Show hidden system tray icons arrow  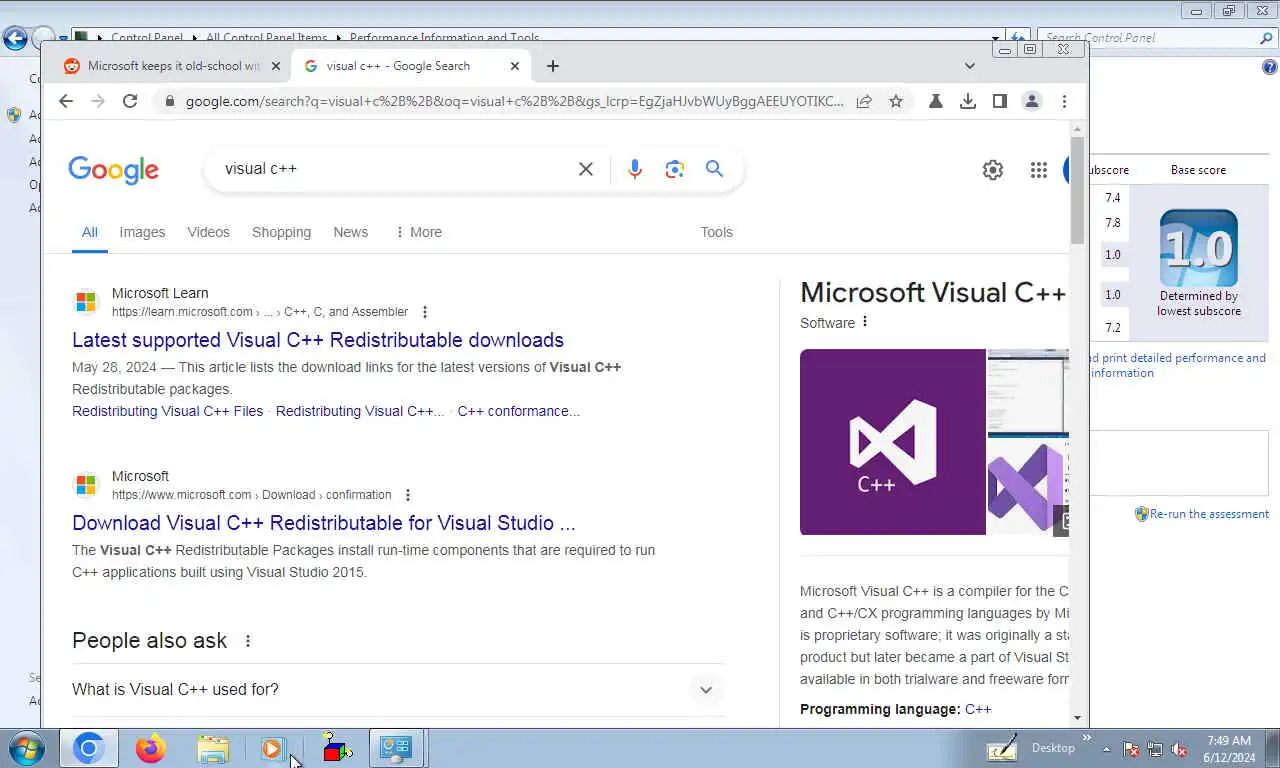point(1106,749)
